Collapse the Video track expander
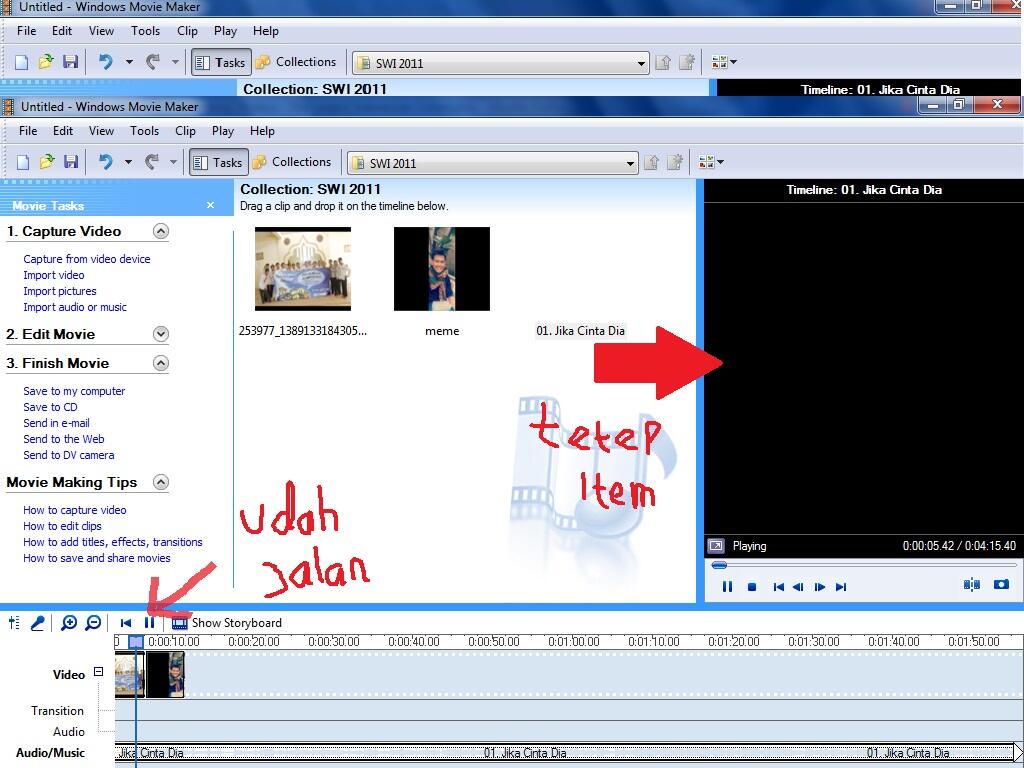The image size is (1024, 768). point(98,671)
